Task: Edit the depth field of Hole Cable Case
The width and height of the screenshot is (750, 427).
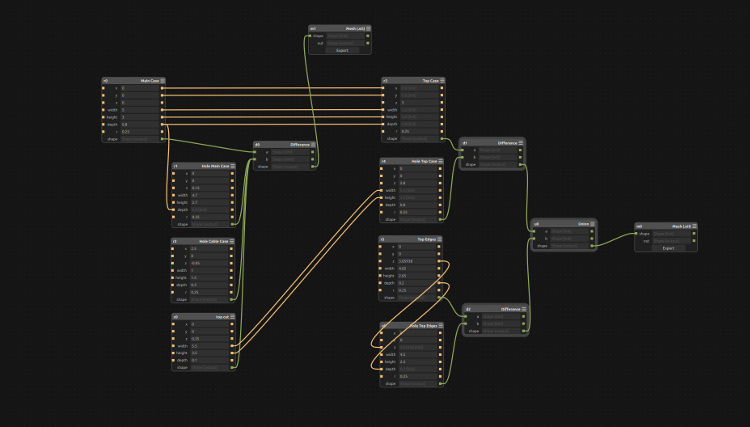Action: (x=209, y=285)
